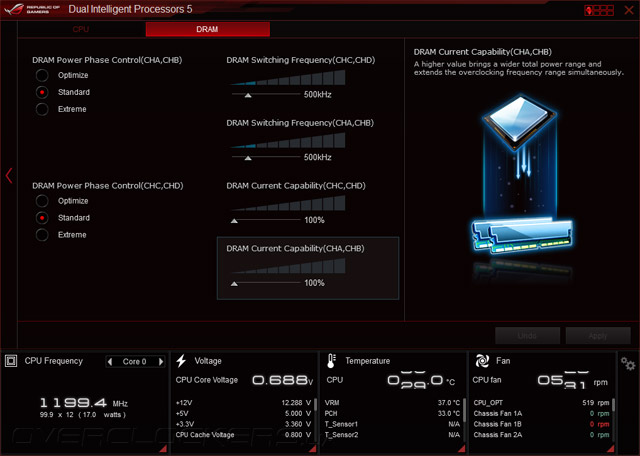Select Optimize for Phase Control (CHA,CHB)

[x=42, y=75]
